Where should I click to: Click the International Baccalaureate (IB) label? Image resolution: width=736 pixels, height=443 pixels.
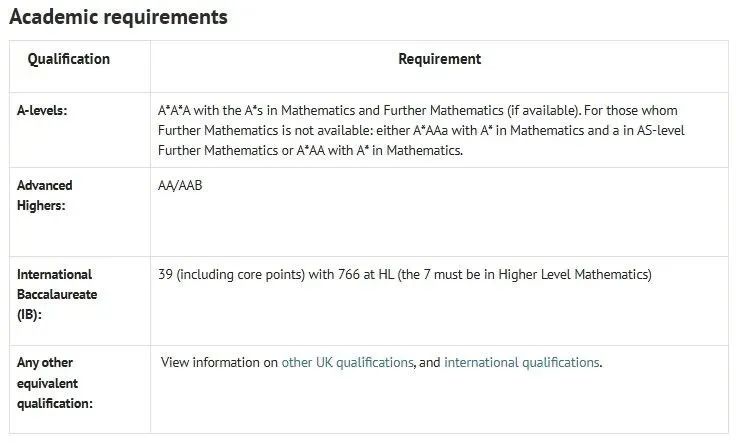pyautogui.click(x=57, y=294)
